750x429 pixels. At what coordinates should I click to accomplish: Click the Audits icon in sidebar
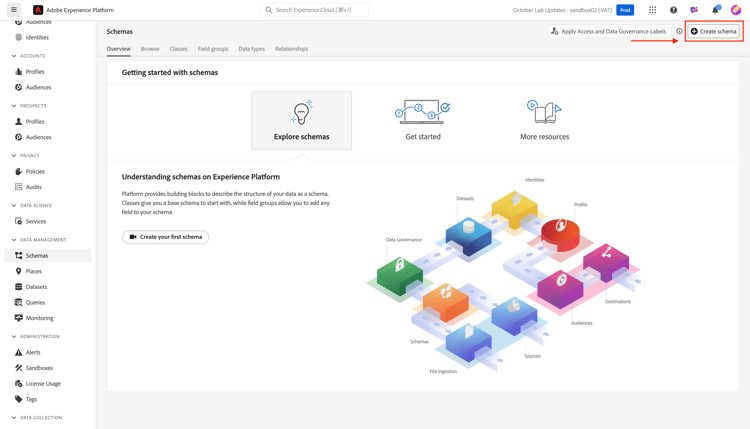(19, 187)
